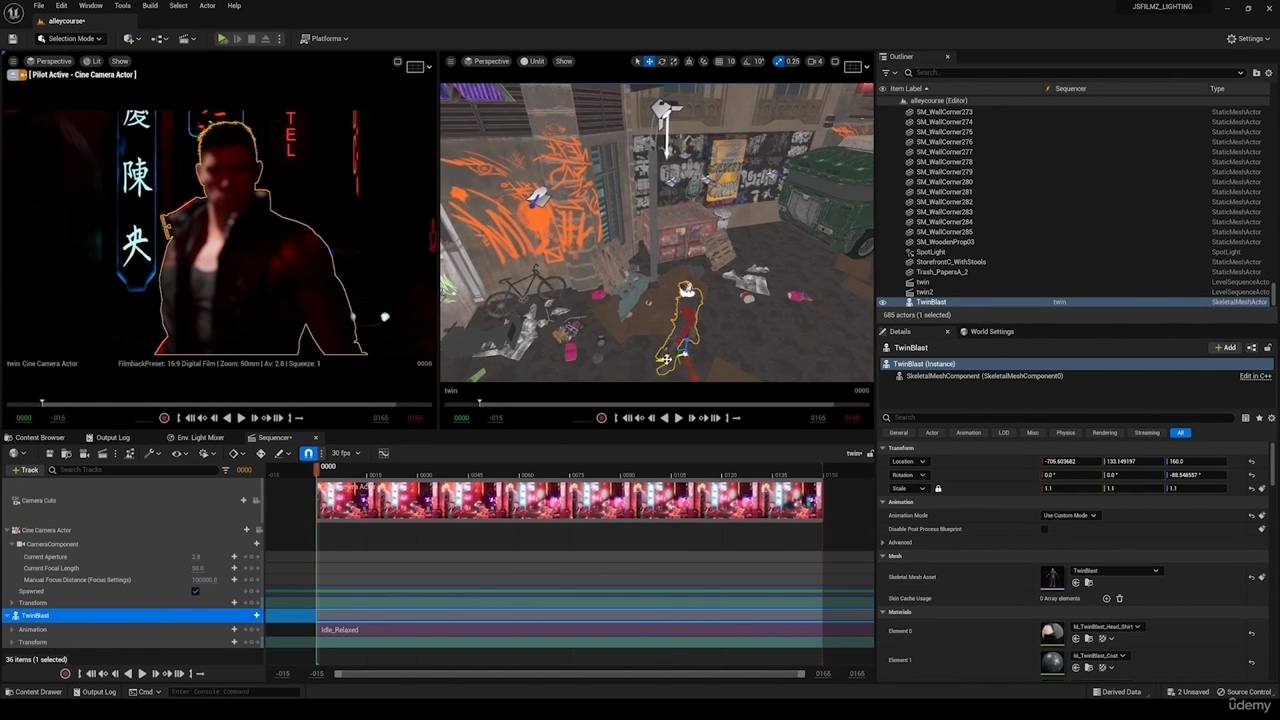
Task: Browse to TwinBlast skeletal mesh asset folder icon
Action: pos(1088,583)
